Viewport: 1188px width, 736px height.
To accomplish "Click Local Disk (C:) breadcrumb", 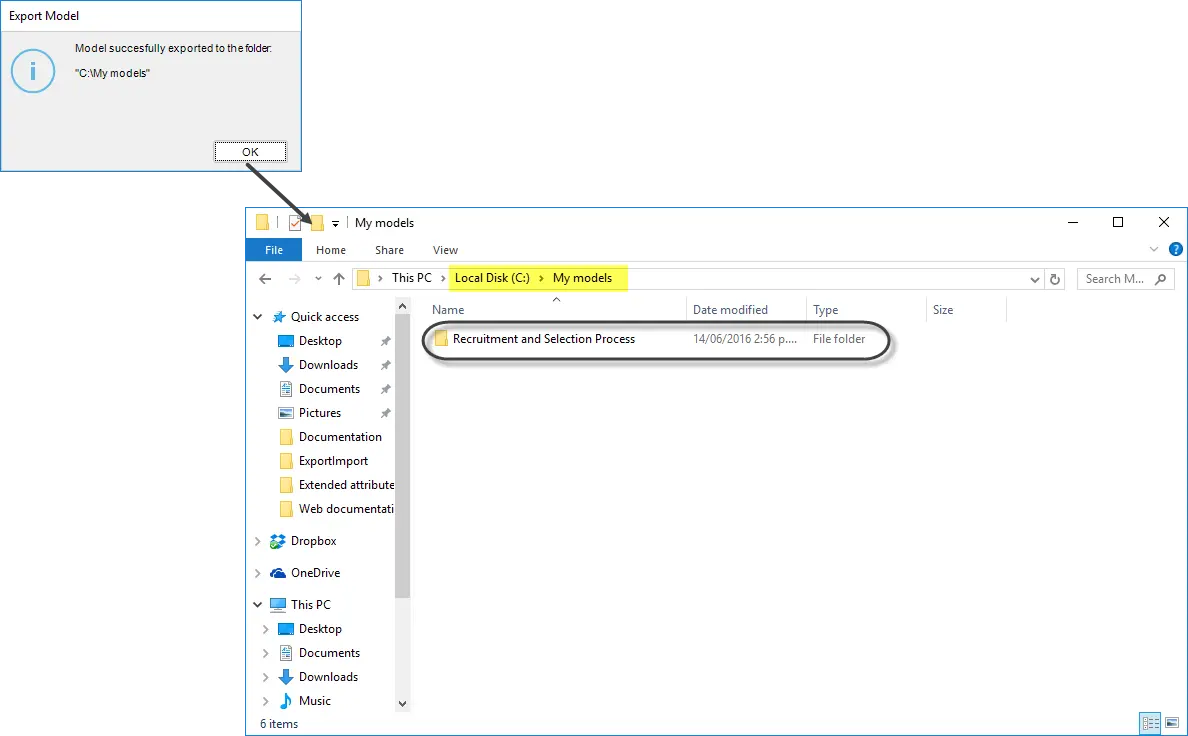I will (492, 278).
